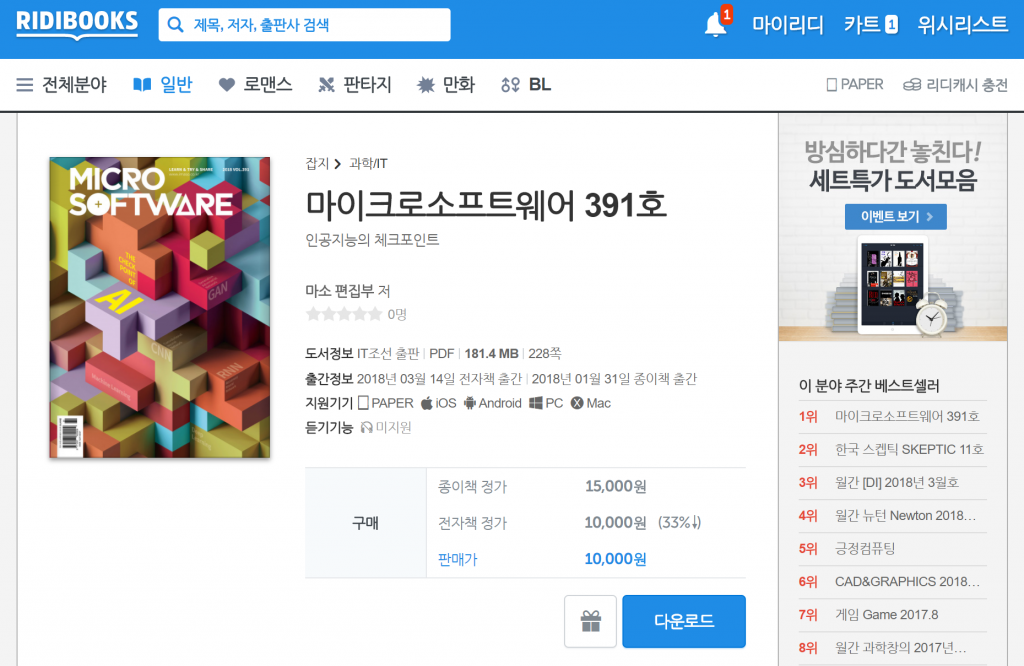
Task: Open 마이리디 page
Action: tap(788, 25)
